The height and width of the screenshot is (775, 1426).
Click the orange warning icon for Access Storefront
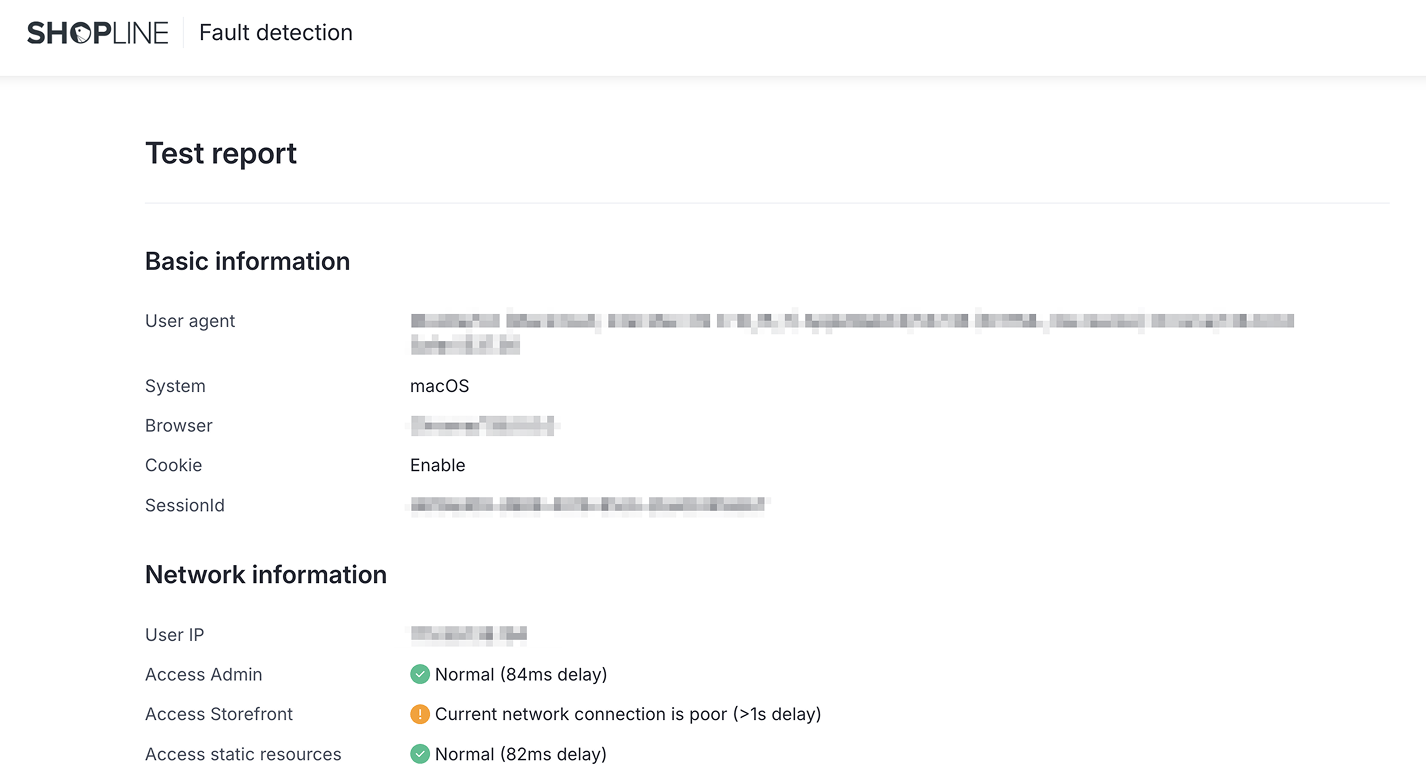[x=420, y=714]
